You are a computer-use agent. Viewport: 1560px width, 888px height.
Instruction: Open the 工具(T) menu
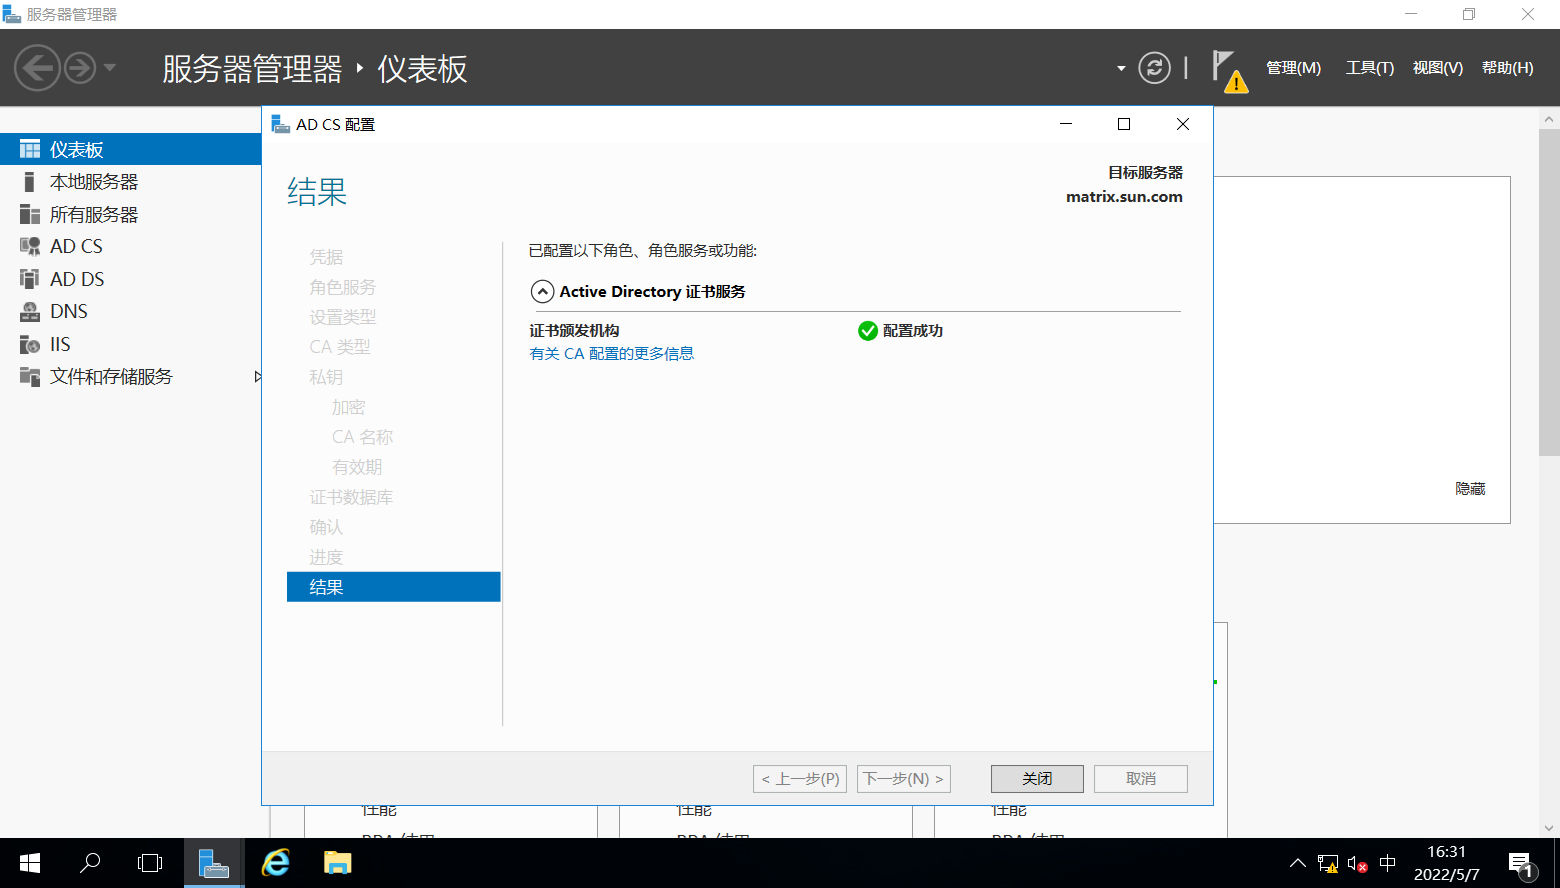(1369, 68)
